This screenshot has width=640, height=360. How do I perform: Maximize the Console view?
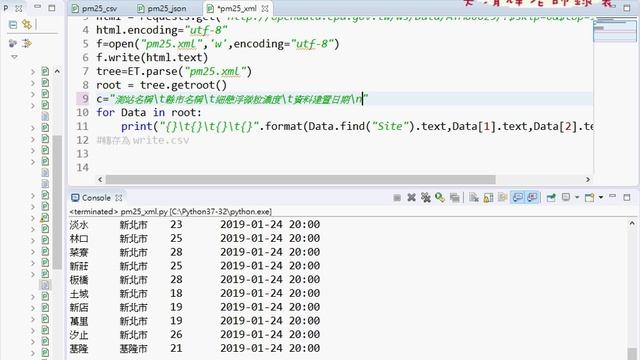coord(627,198)
